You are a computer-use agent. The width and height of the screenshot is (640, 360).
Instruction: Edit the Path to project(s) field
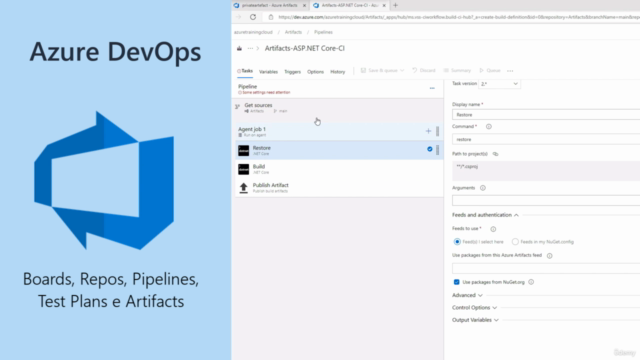coord(546,171)
